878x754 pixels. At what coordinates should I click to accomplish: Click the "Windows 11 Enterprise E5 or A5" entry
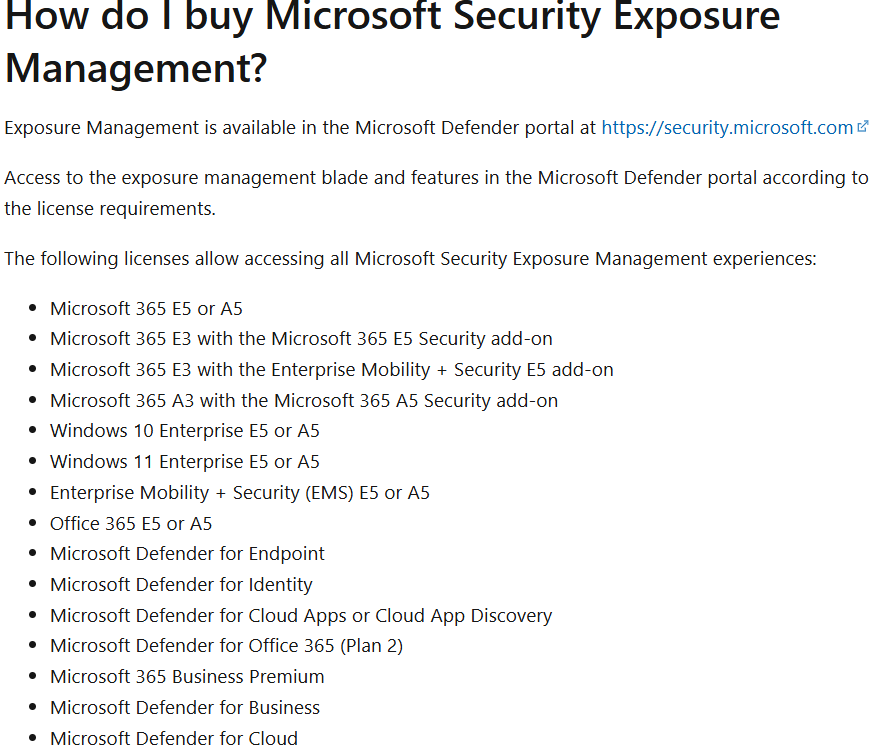pos(185,462)
